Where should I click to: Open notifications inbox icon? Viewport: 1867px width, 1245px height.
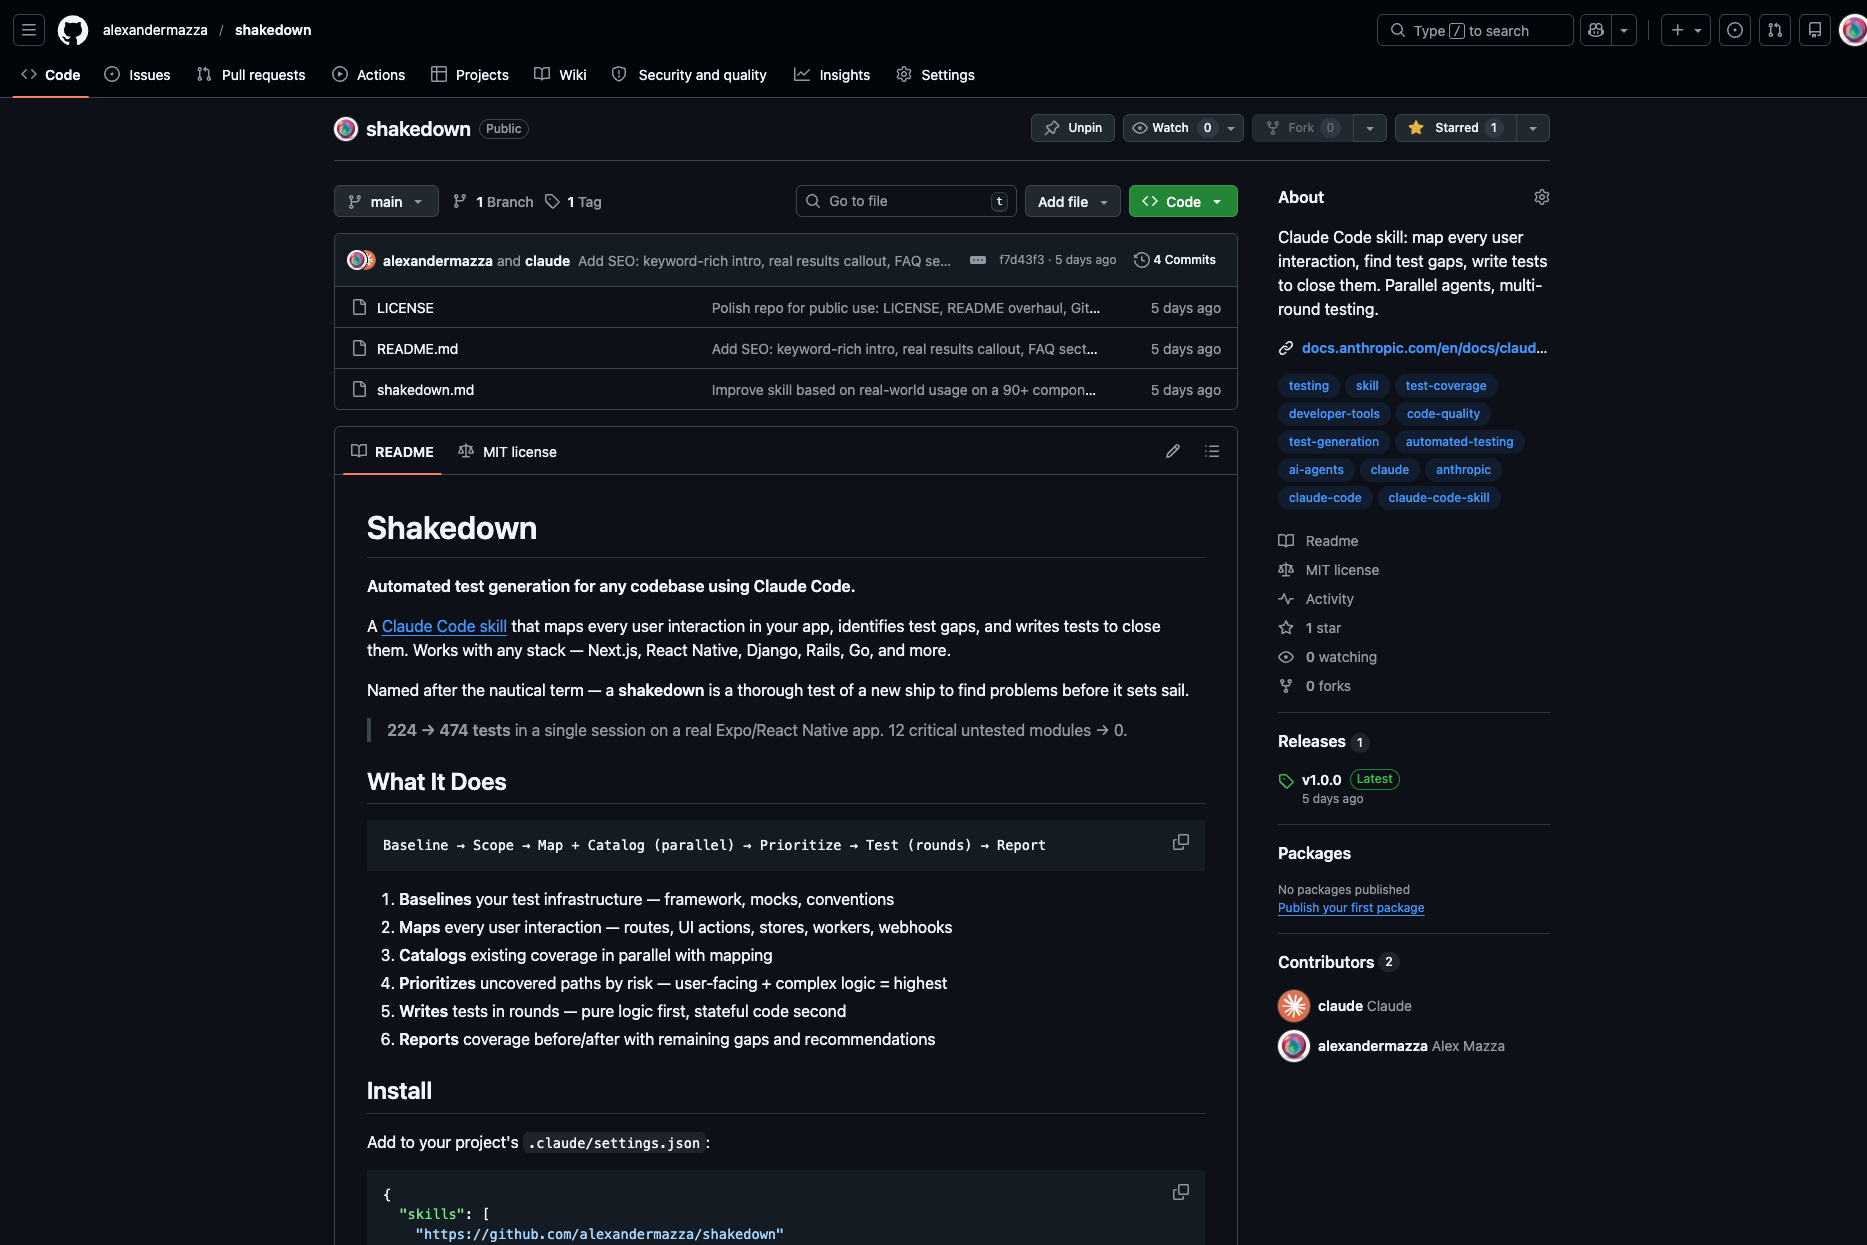click(x=1814, y=30)
